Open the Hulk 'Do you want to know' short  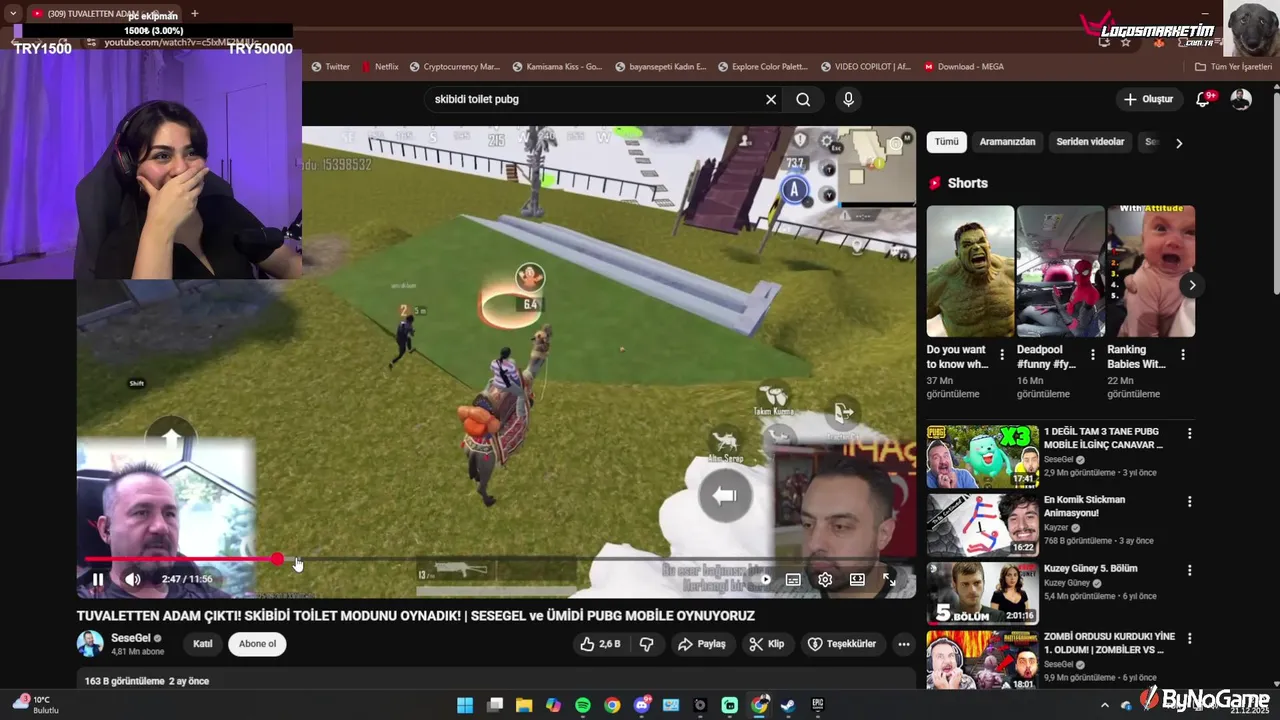click(x=970, y=271)
